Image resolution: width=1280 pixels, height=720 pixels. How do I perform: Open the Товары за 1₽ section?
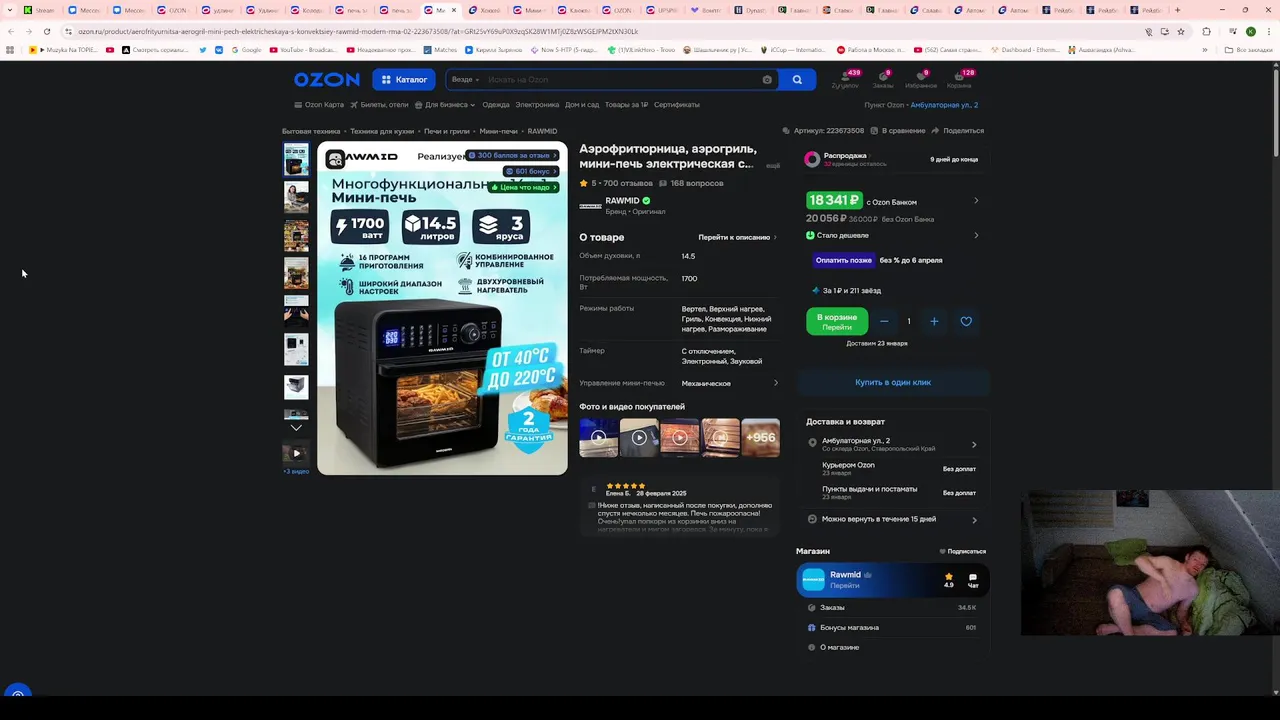point(626,105)
